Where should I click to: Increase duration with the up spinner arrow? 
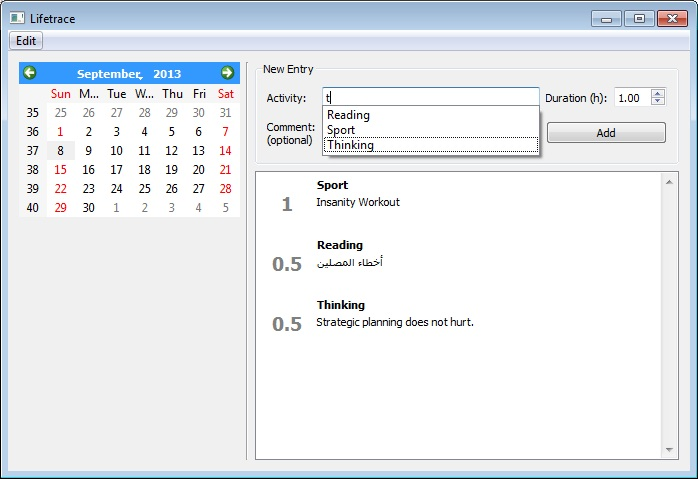(657, 93)
